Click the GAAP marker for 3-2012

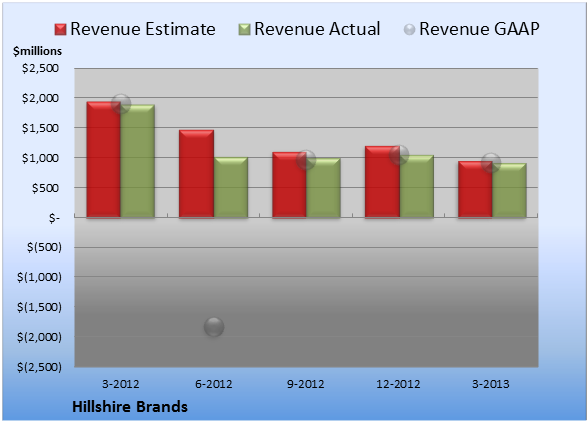[x=121, y=104]
